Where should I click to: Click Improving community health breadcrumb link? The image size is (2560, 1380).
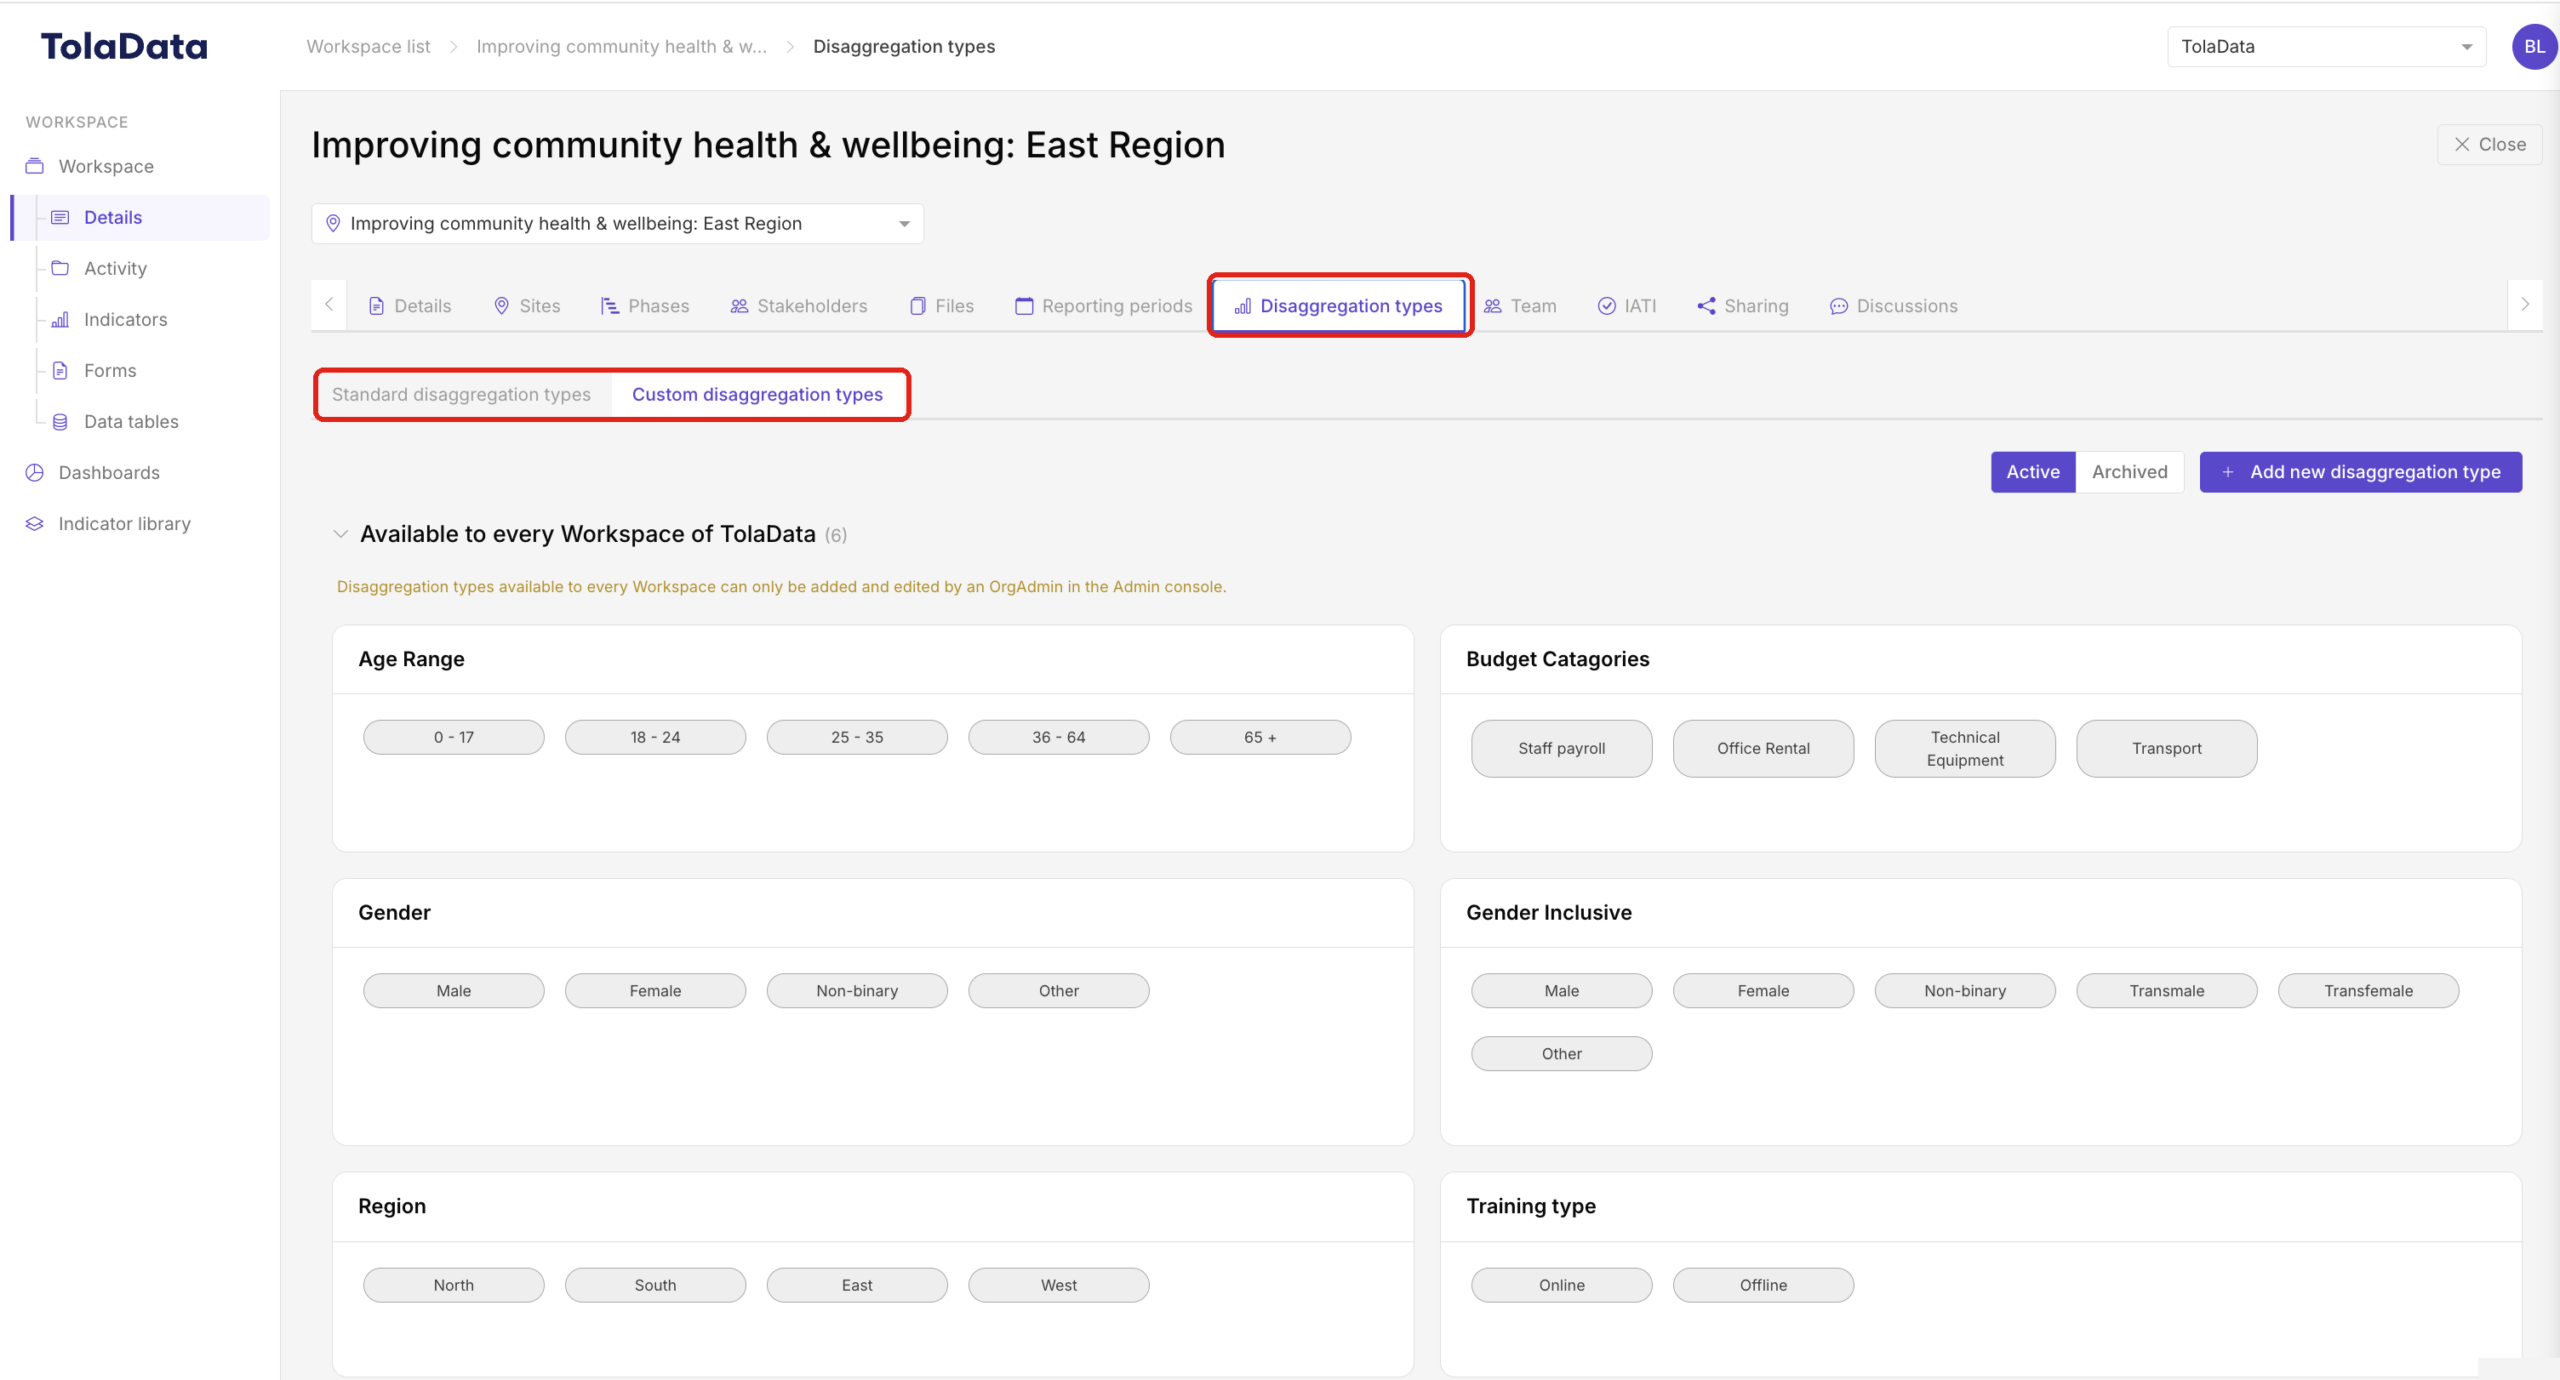621,46
